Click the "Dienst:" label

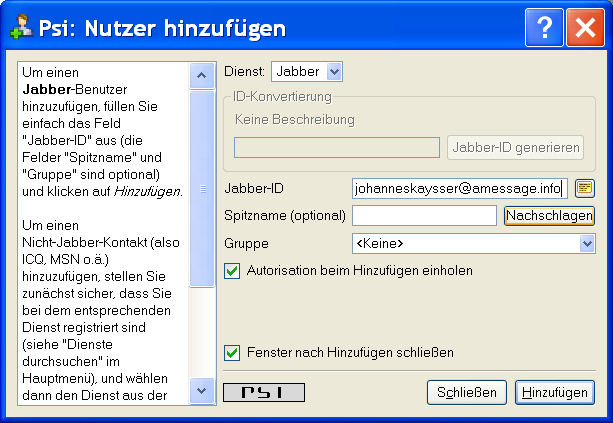[244, 72]
